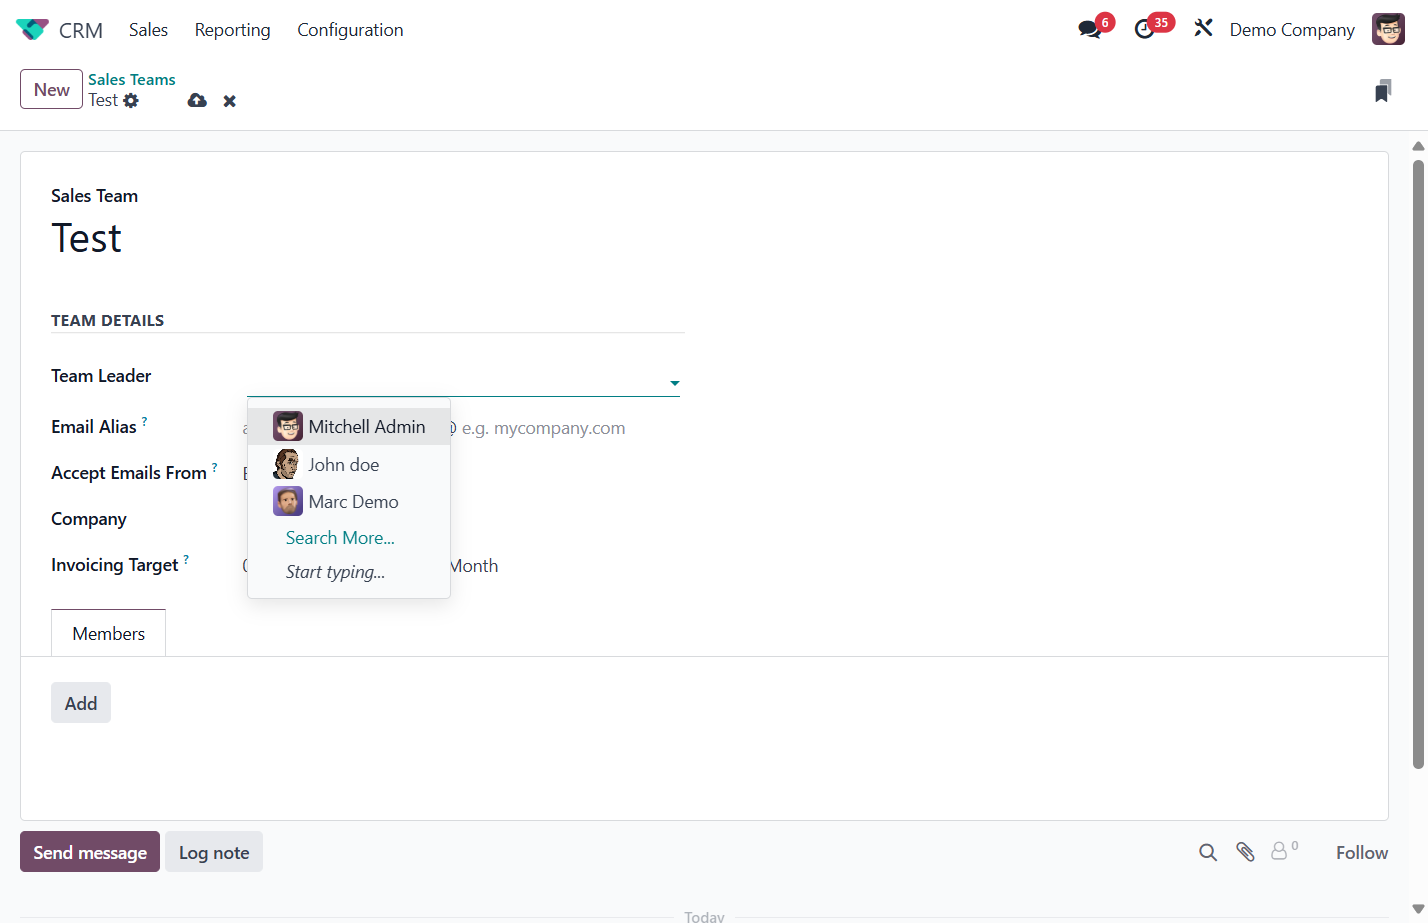Open the Reporting menu
The image size is (1428, 923).
tap(232, 30)
